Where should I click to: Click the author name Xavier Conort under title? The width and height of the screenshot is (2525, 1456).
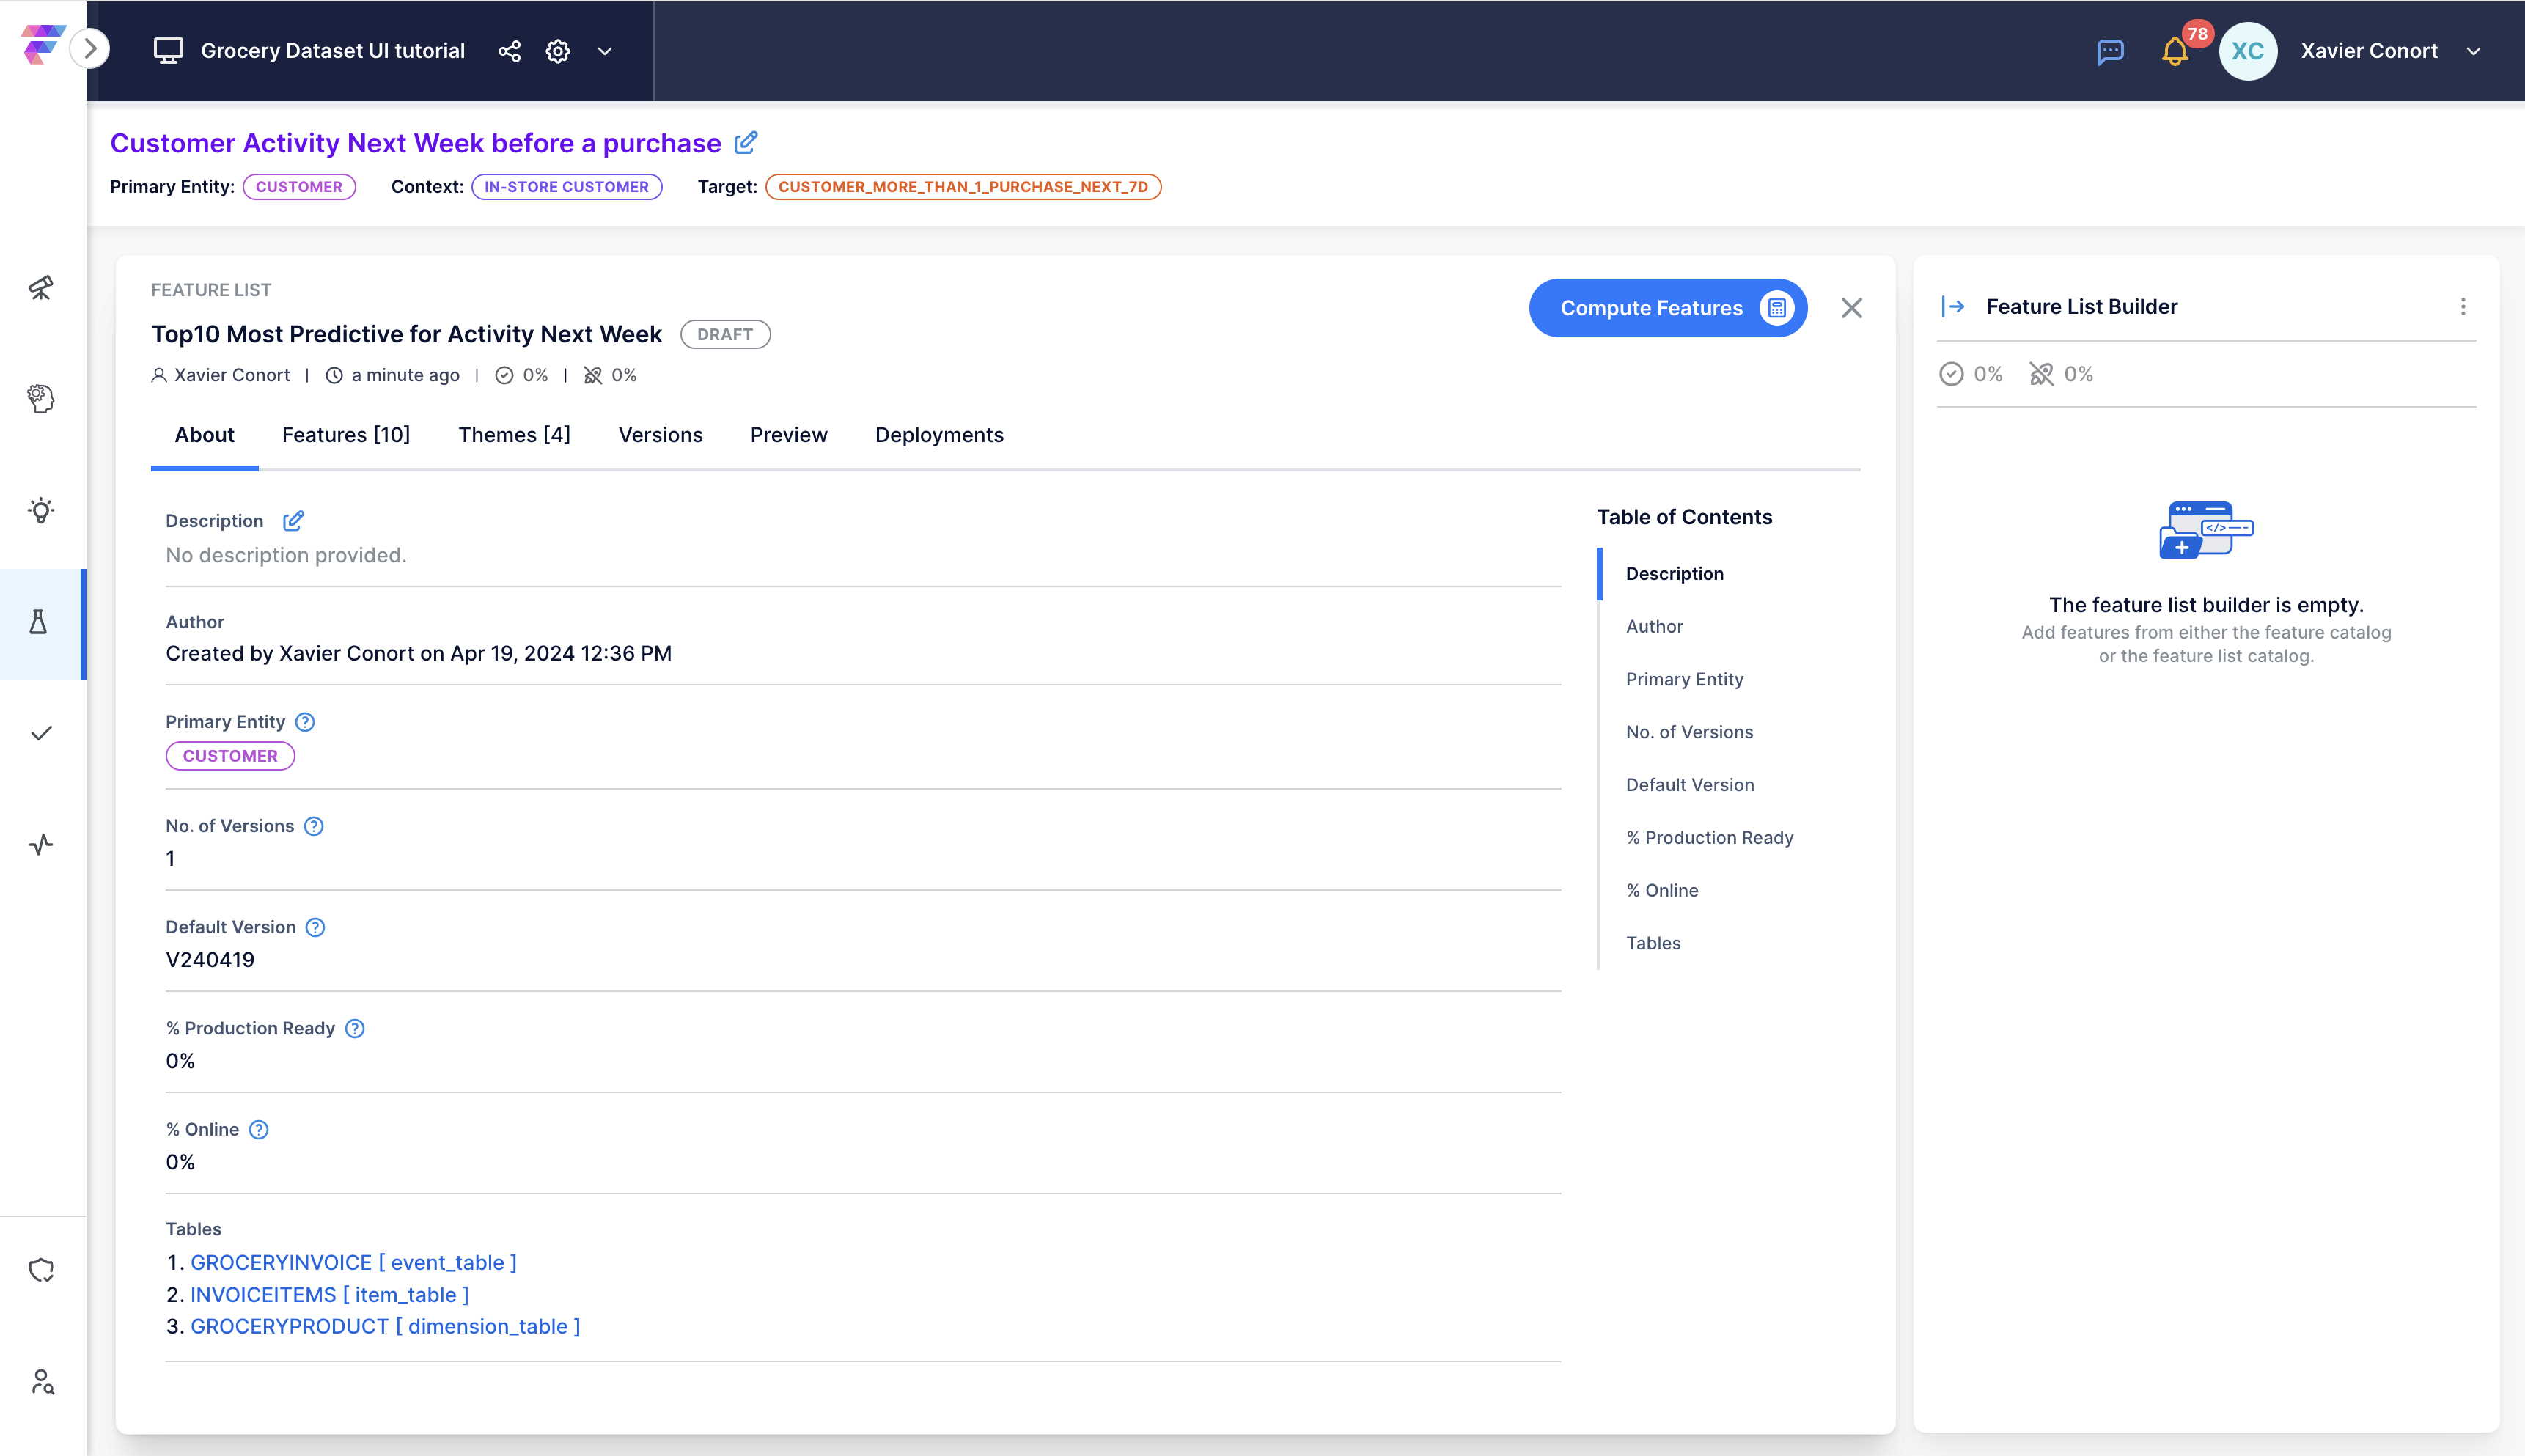coord(232,375)
